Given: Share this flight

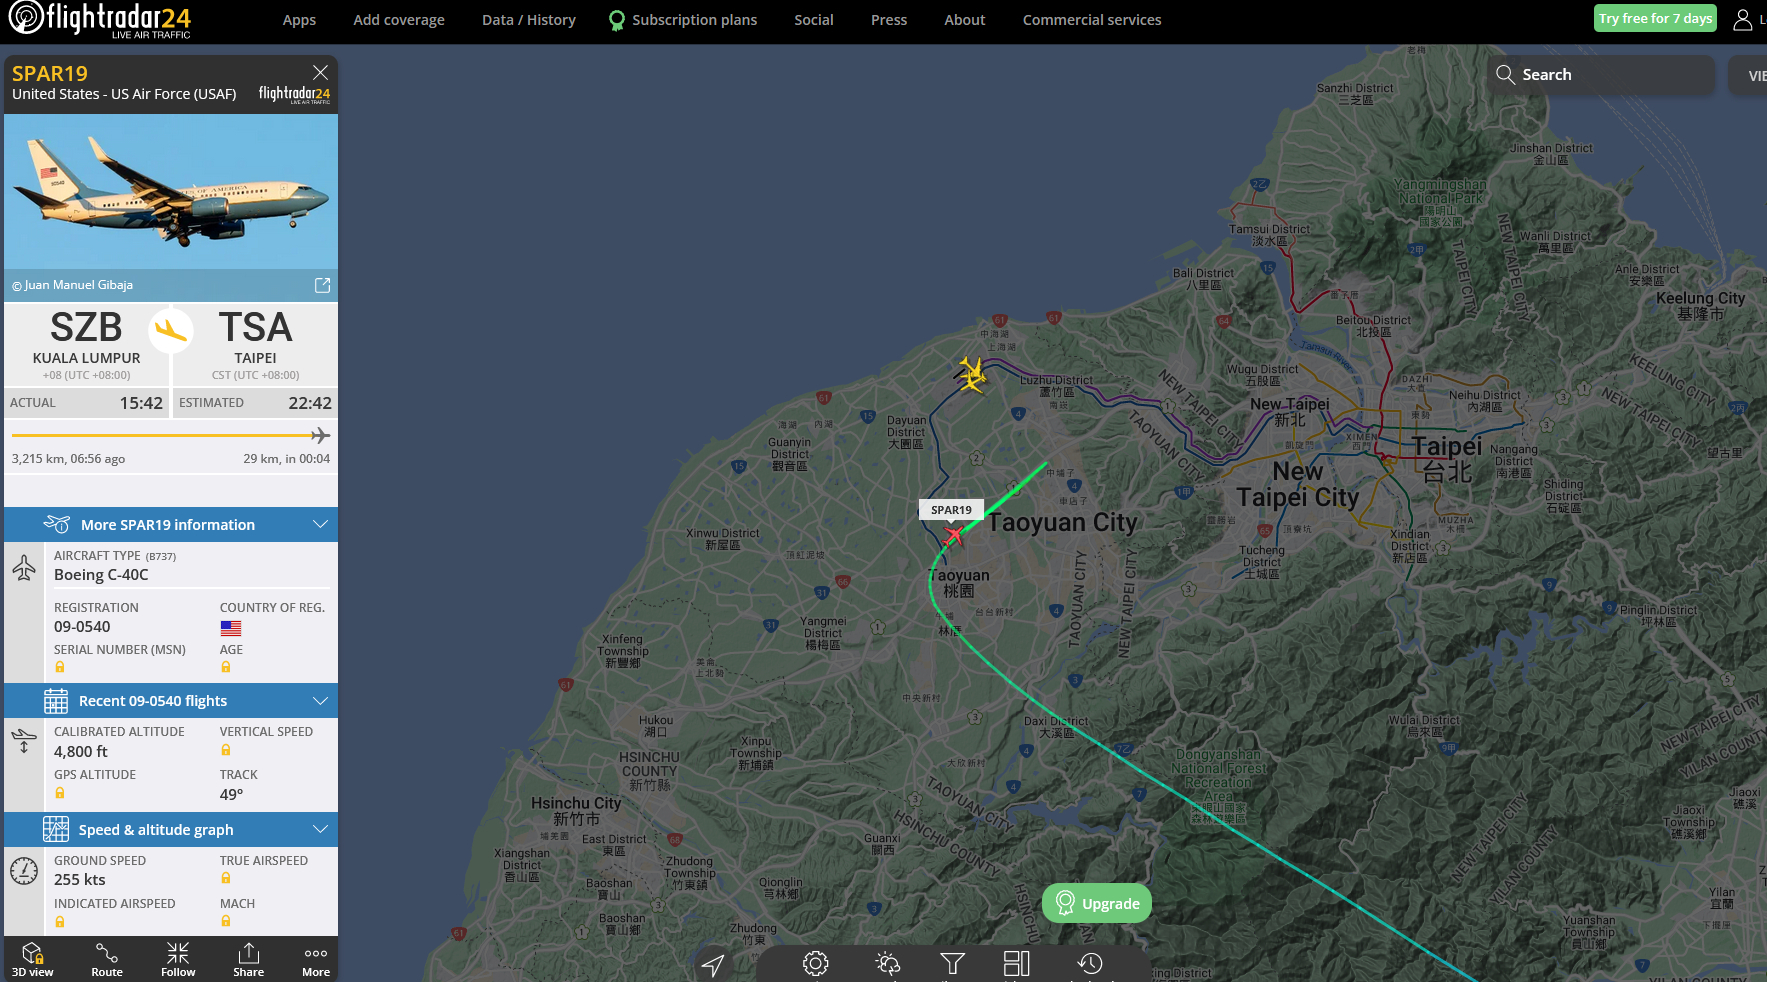Looking at the screenshot, I should pos(249,959).
